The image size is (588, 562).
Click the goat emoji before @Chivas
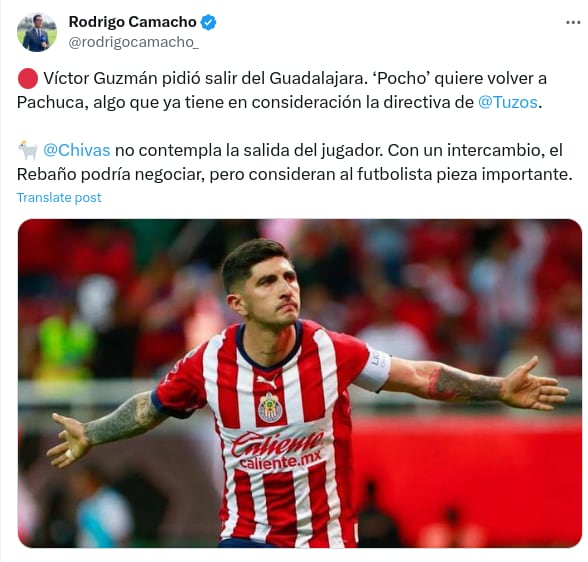pos(28,150)
